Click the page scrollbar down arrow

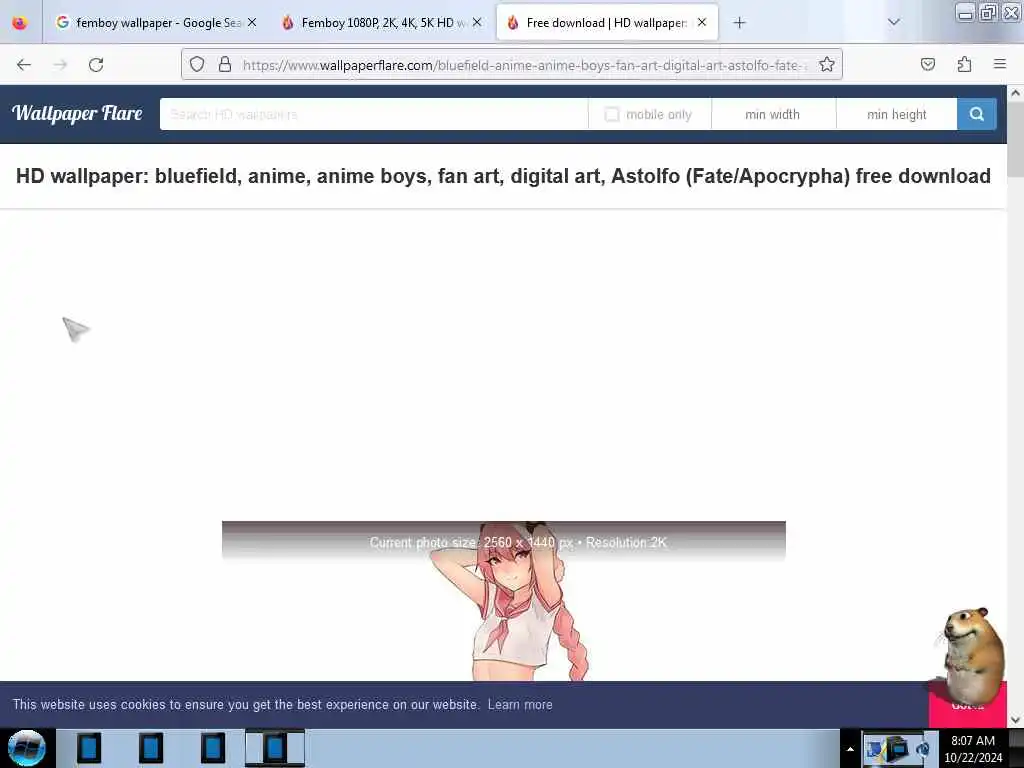[1016, 720]
